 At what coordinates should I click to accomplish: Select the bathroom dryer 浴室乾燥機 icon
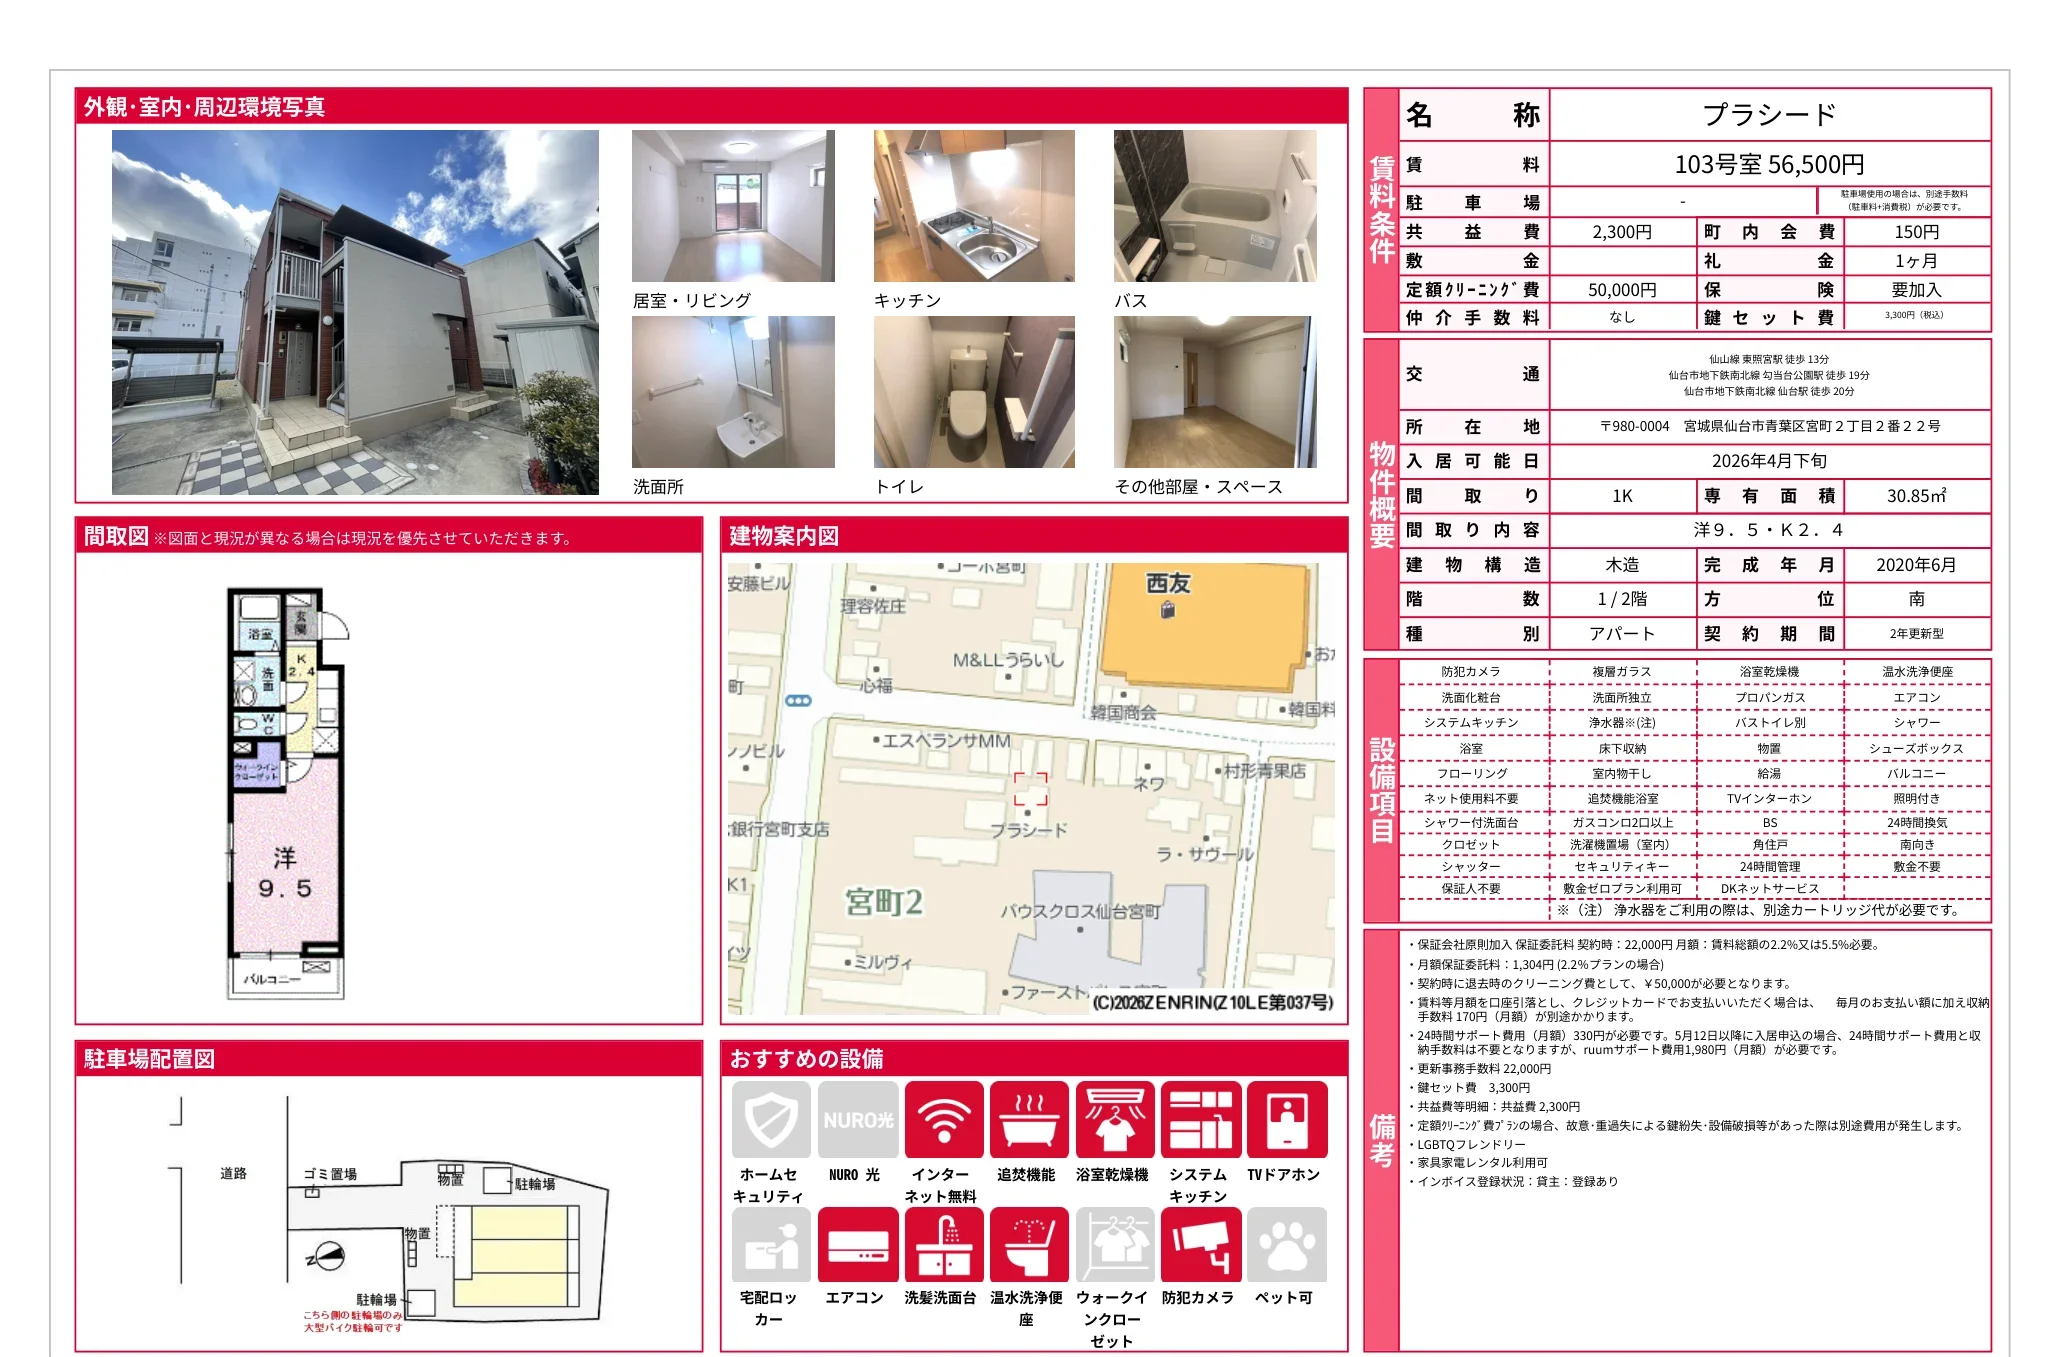(1115, 1119)
